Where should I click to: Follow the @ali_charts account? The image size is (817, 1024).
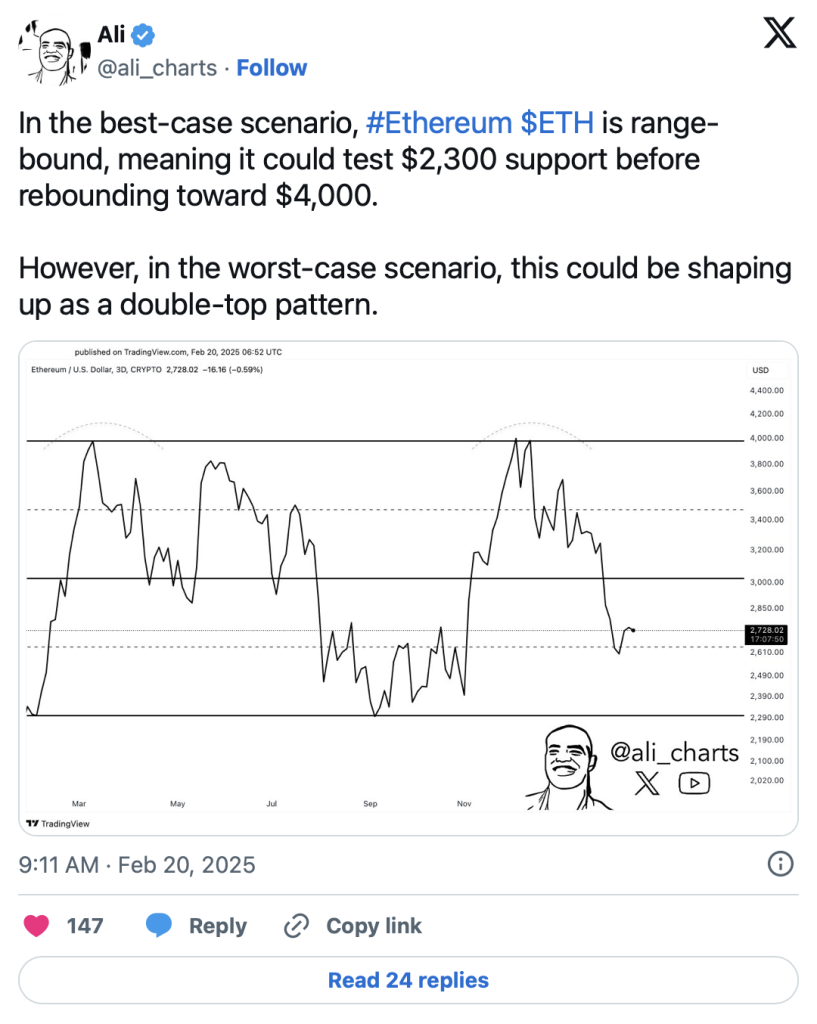(272, 68)
